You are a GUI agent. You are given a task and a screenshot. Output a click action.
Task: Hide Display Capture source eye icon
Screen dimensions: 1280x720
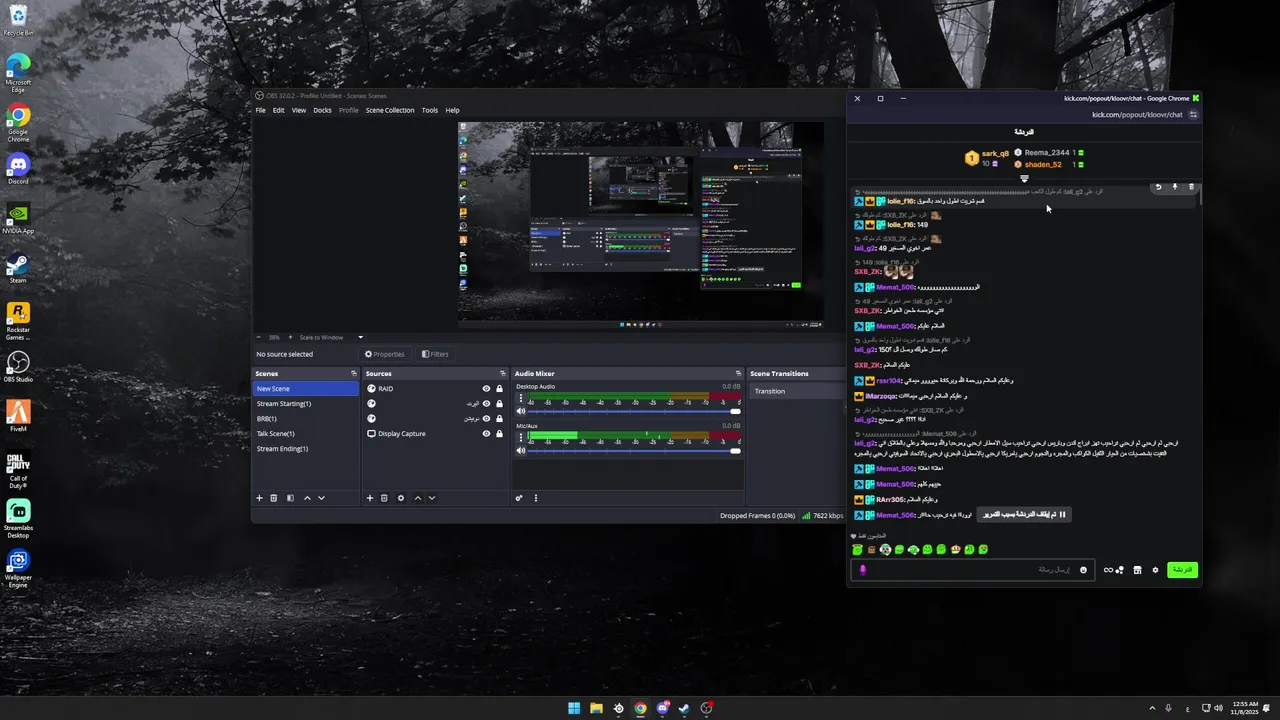[486, 434]
